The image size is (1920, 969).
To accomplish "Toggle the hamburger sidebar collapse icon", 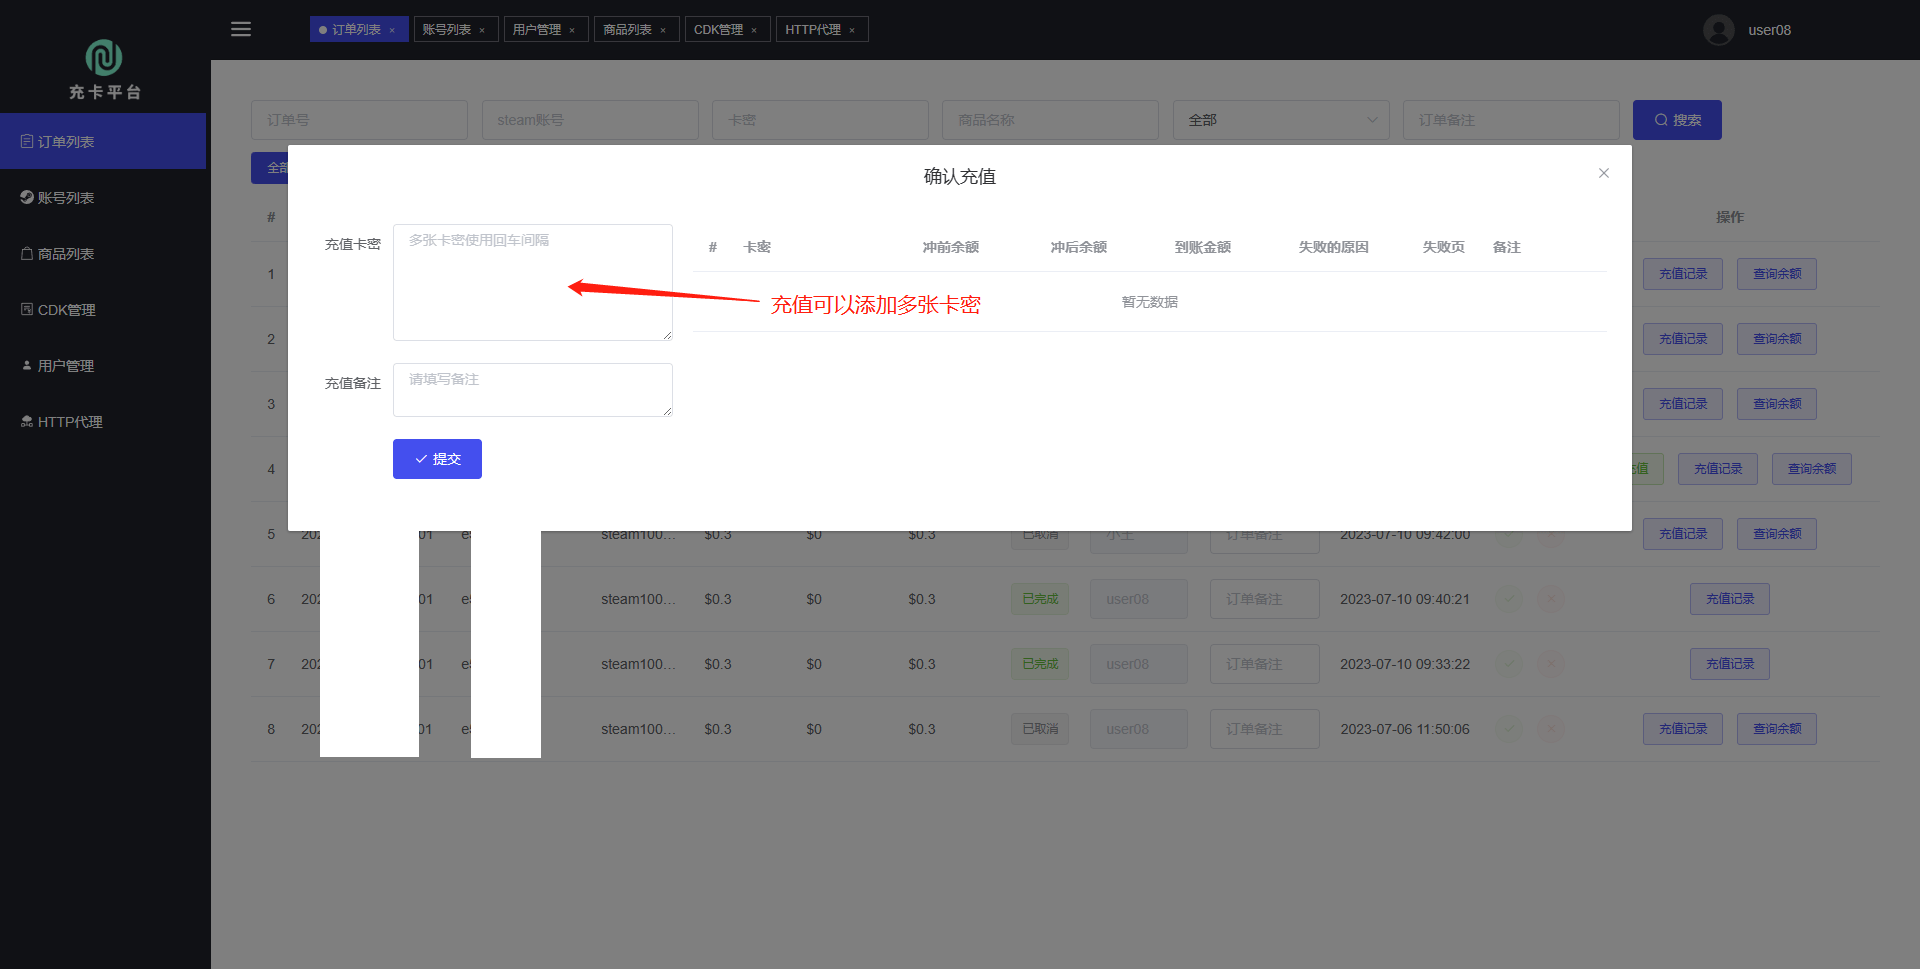I will pyautogui.click(x=241, y=29).
